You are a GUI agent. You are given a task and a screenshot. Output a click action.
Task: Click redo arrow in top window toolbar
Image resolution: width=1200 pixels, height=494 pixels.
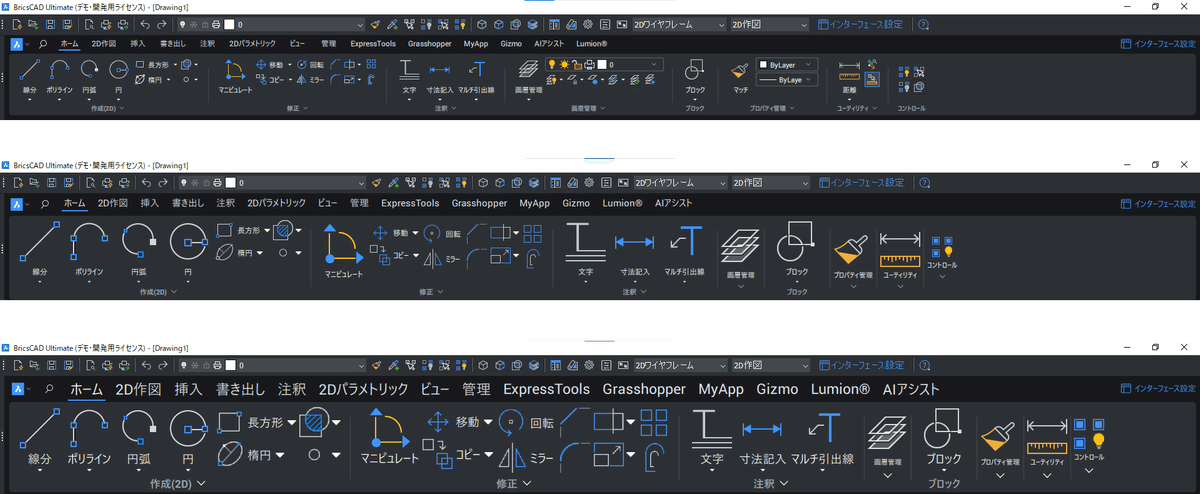pos(163,23)
